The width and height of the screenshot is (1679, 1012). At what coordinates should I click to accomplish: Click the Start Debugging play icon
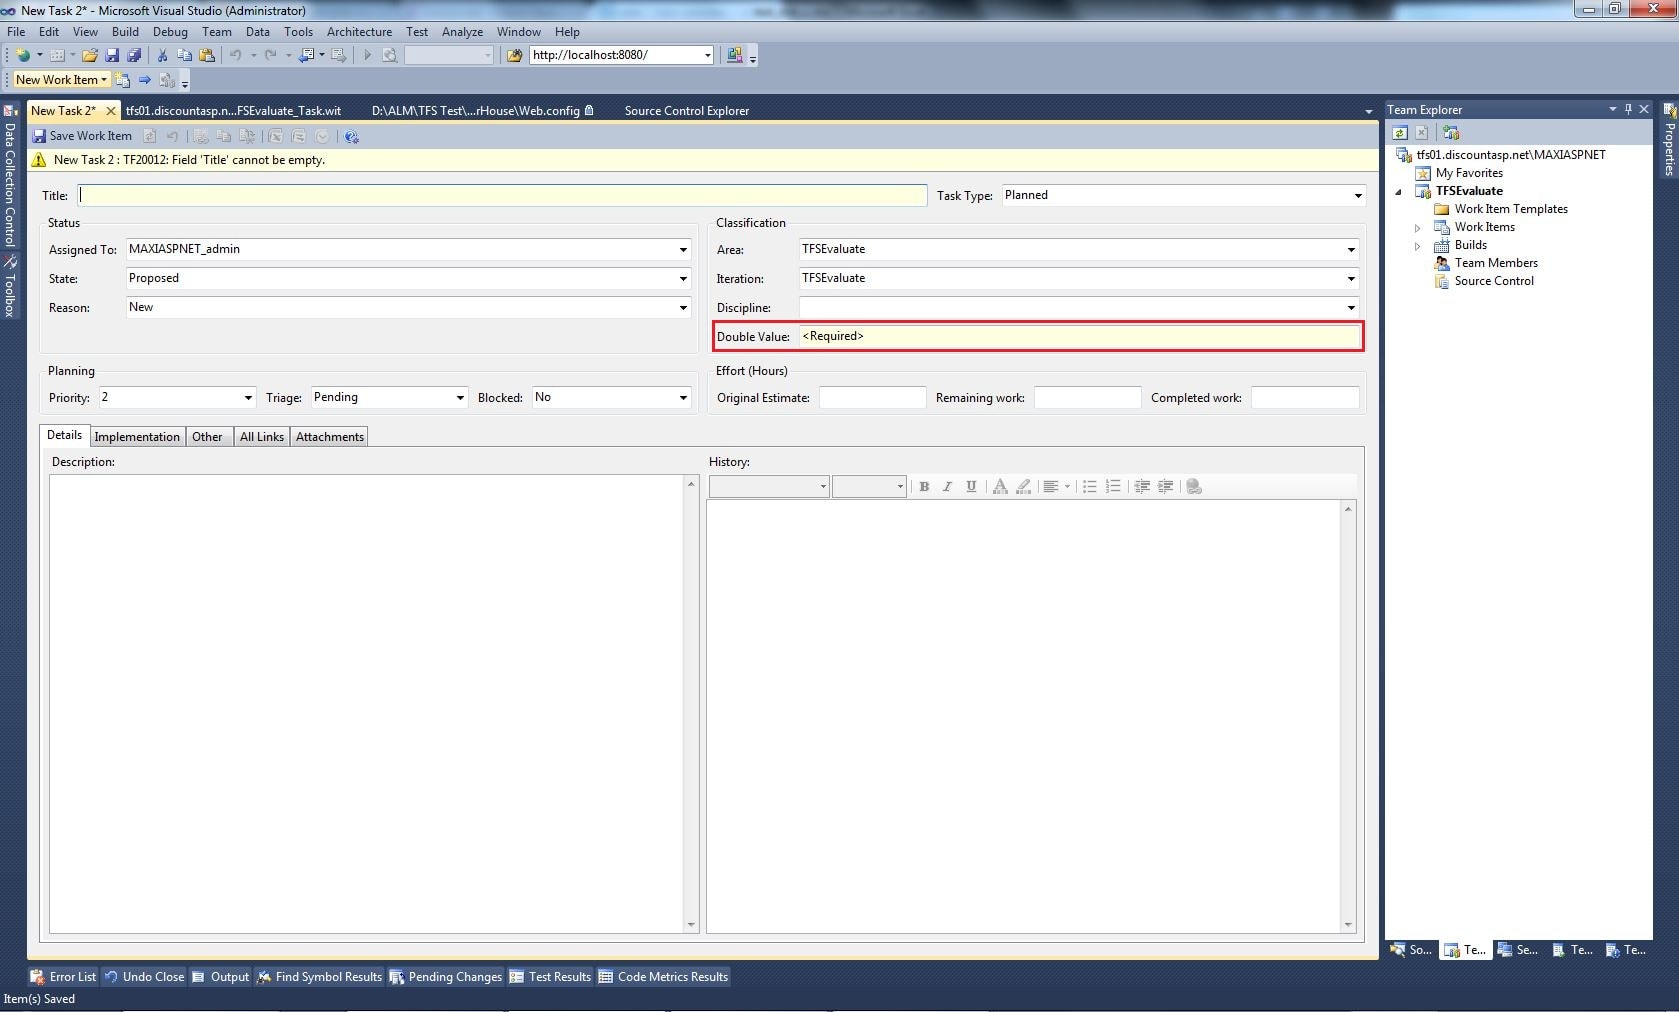click(x=367, y=55)
